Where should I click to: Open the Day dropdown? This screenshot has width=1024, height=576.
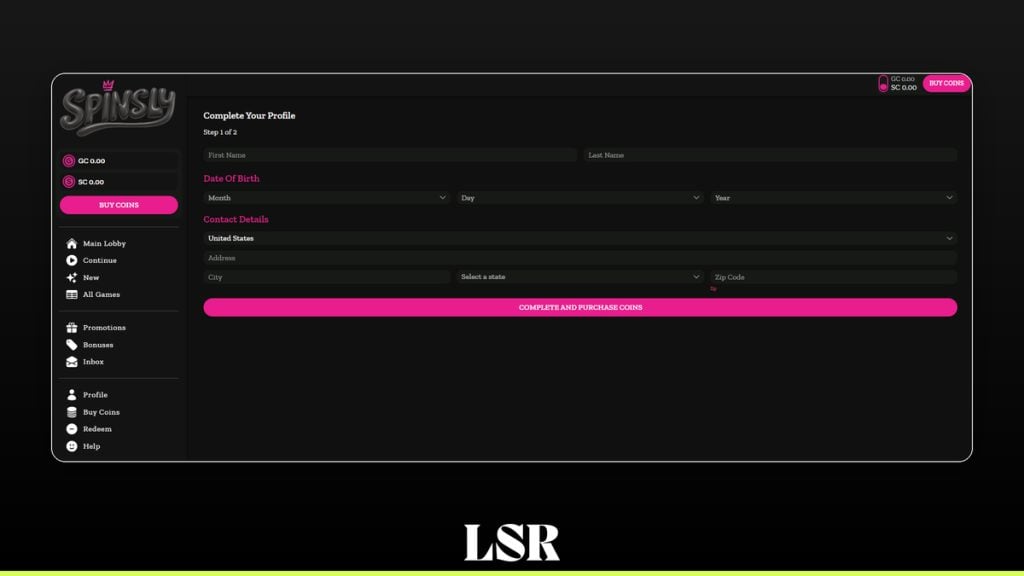[580, 198]
